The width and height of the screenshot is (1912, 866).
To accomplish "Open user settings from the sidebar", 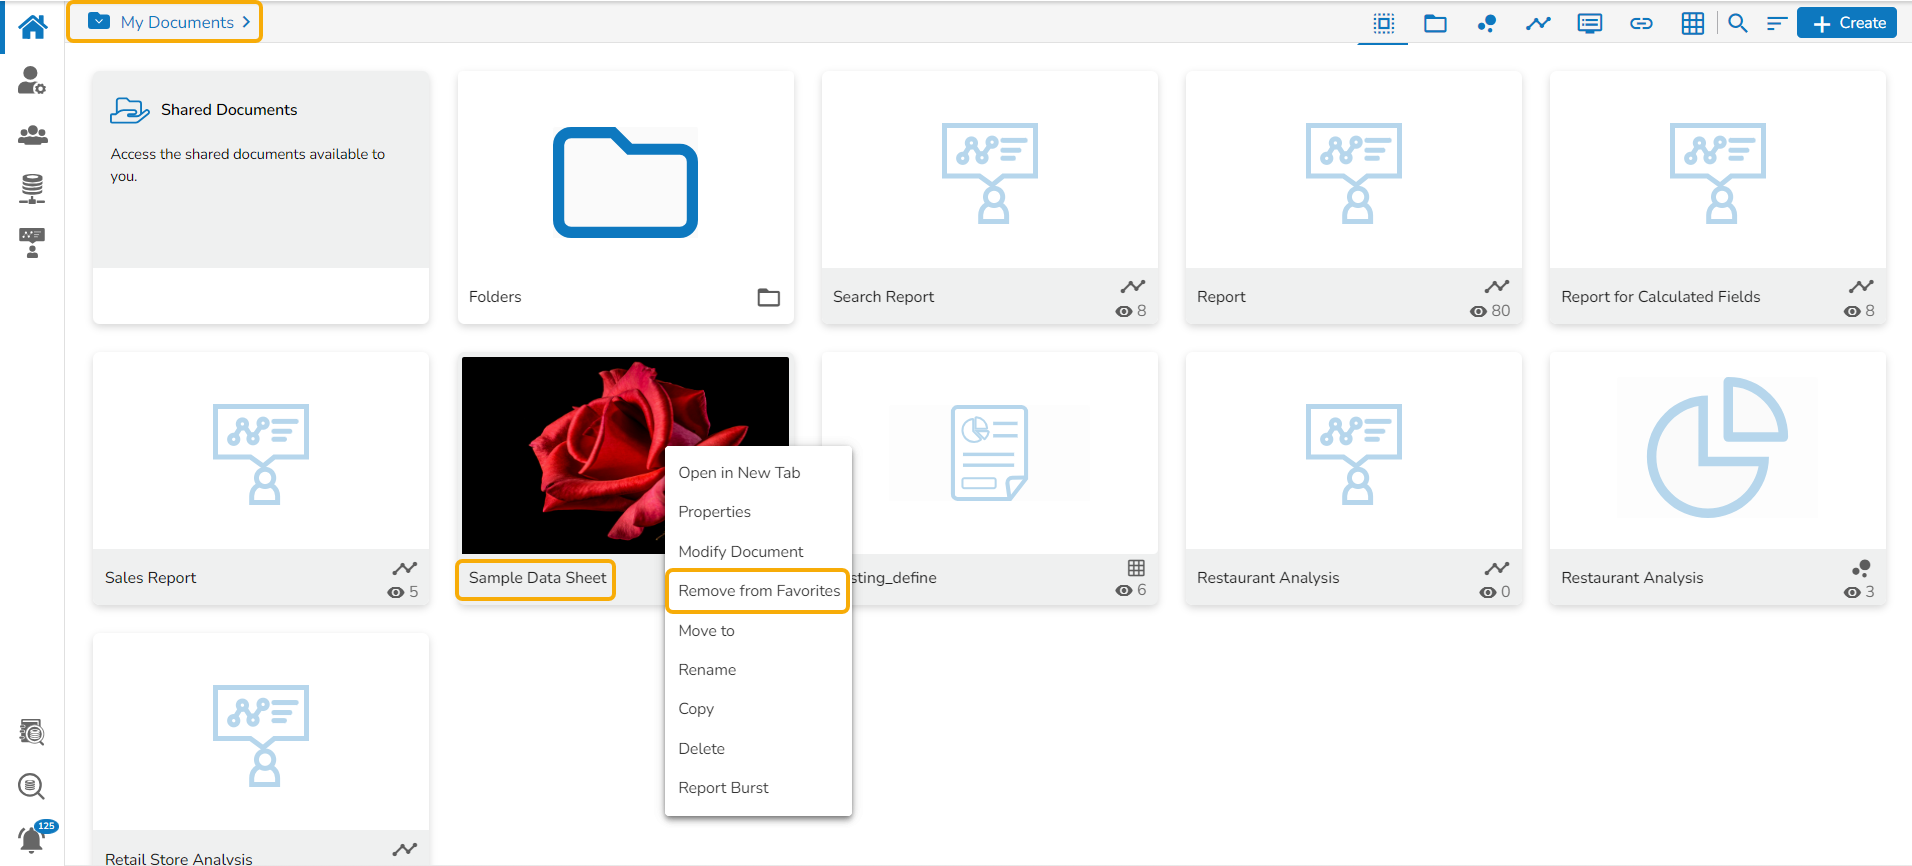I will tap(32, 80).
